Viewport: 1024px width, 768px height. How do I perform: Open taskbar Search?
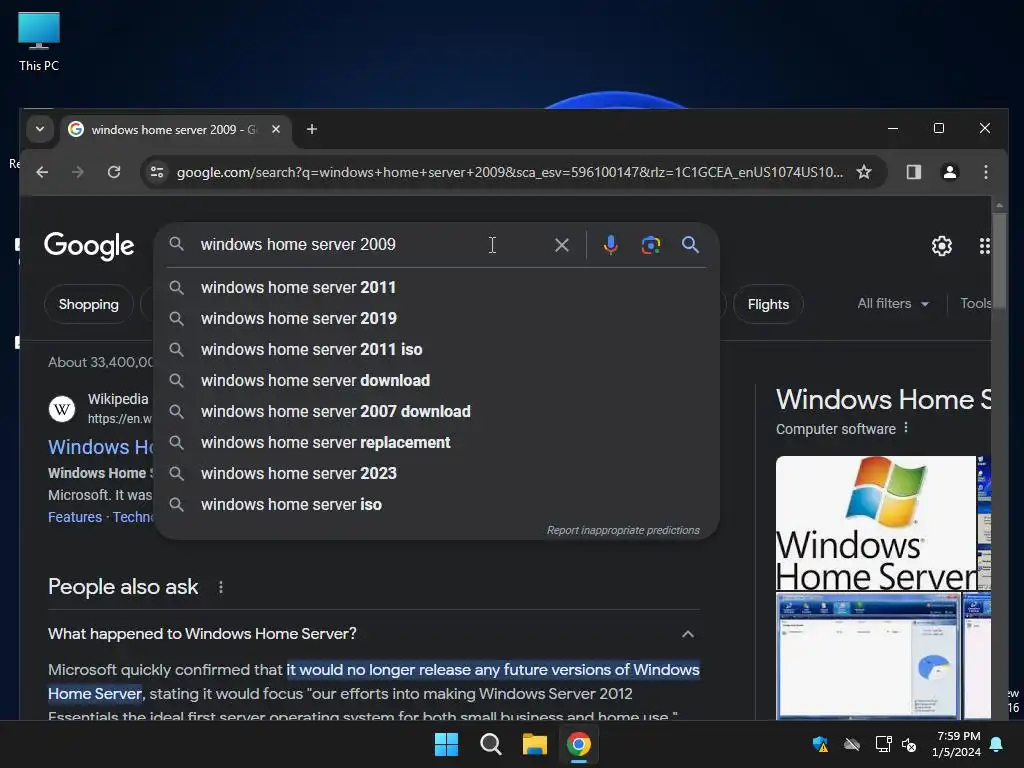(x=490, y=744)
